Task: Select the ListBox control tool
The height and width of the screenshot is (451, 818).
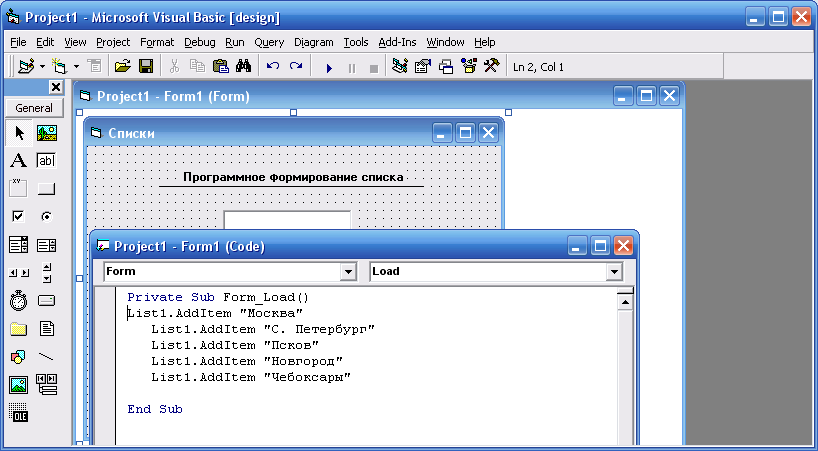Action: click(x=47, y=245)
